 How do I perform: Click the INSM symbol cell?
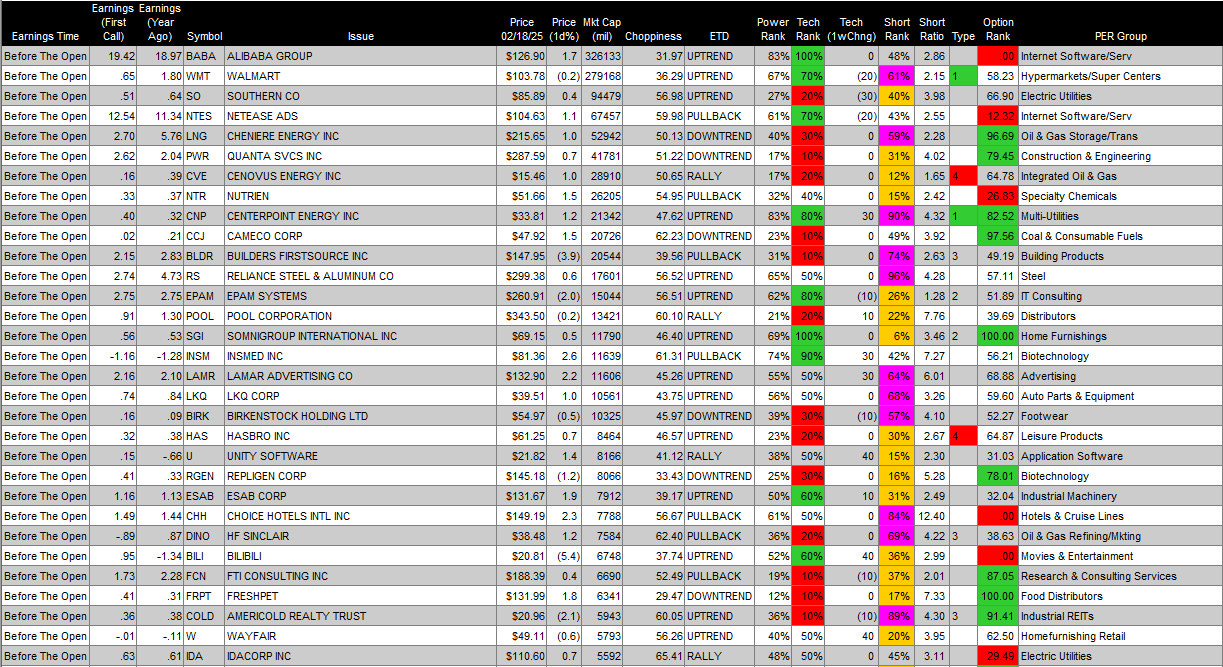coord(204,356)
